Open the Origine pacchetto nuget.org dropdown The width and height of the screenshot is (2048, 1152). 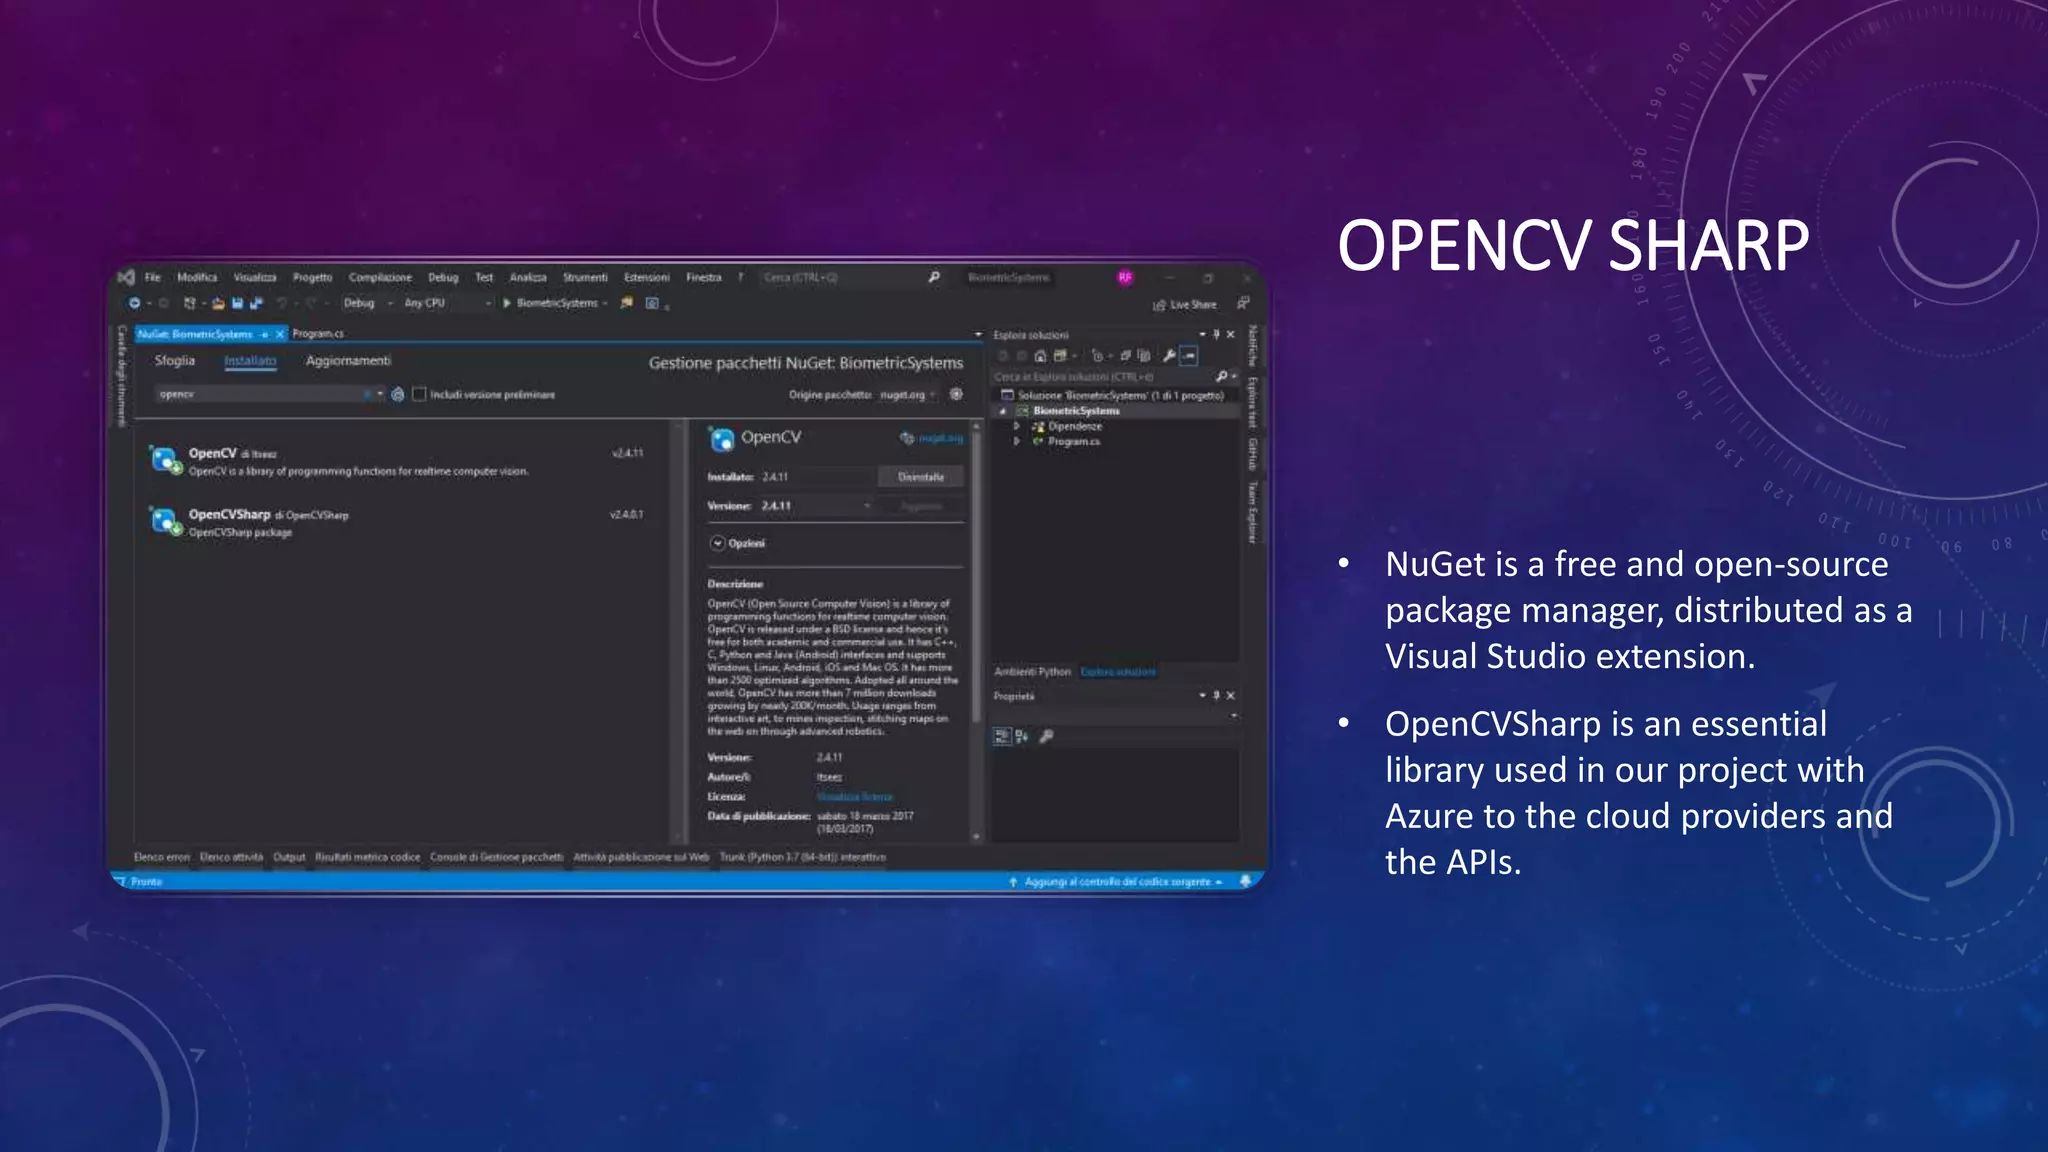pyautogui.click(x=908, y=394)
